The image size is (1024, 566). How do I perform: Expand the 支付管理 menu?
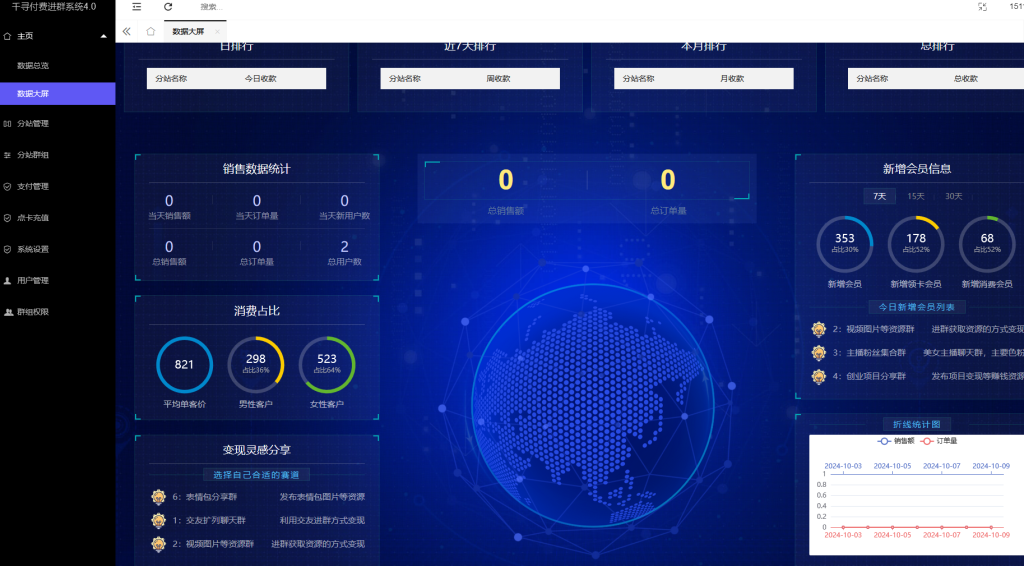tap(33, 186)
